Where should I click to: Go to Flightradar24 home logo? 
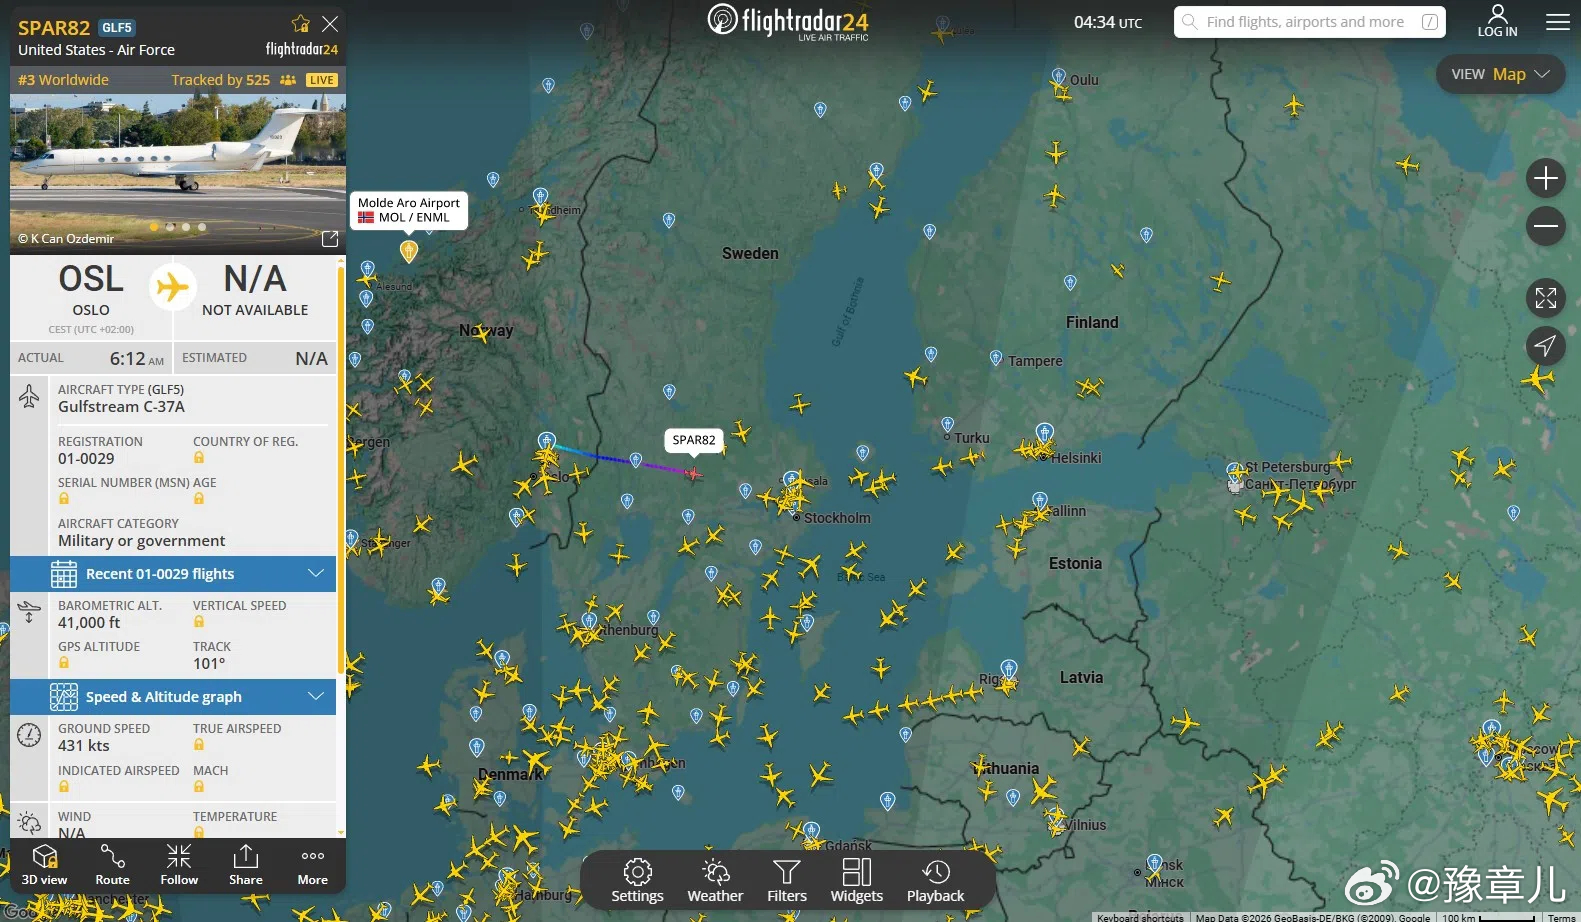tap(788, 21)
